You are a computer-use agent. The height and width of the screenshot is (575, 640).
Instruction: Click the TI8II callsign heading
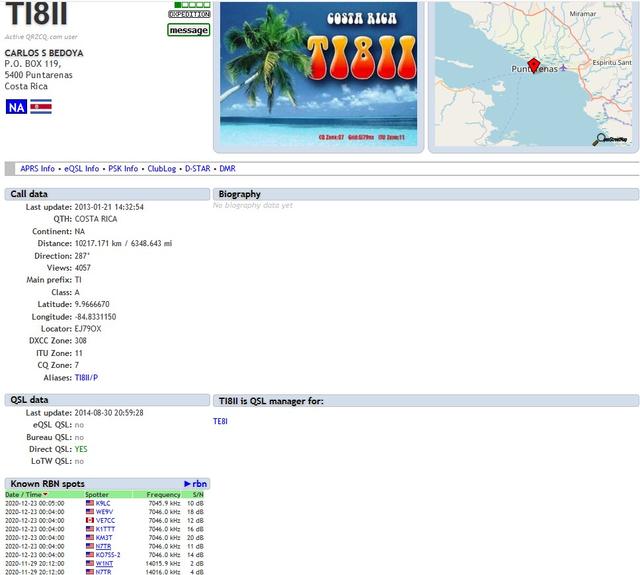[36, 14]
